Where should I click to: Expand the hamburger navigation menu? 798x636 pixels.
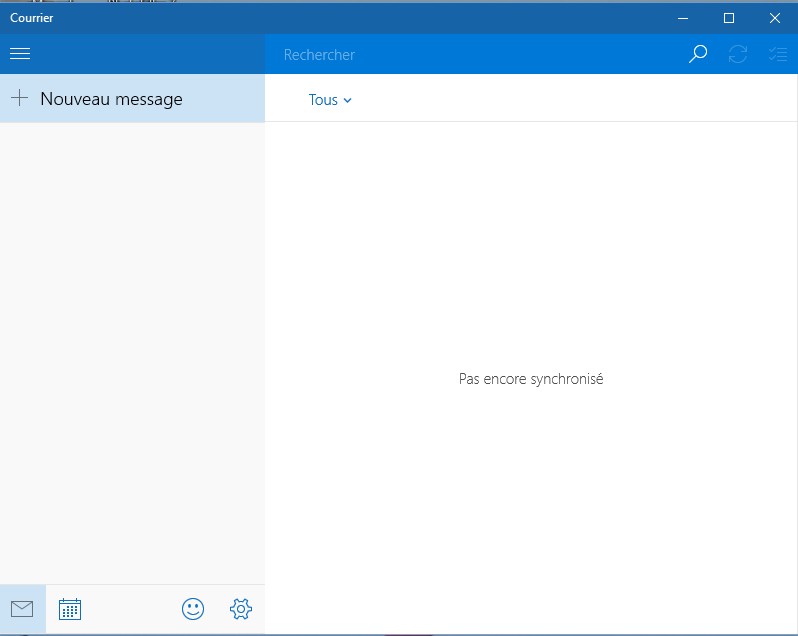pyautogui.click(x=20, y=54)
